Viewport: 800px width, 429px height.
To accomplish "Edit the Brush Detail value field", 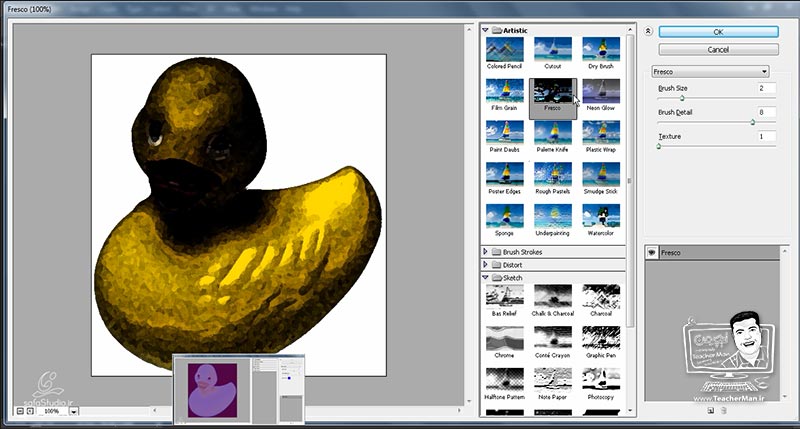I will coord(767,112).
